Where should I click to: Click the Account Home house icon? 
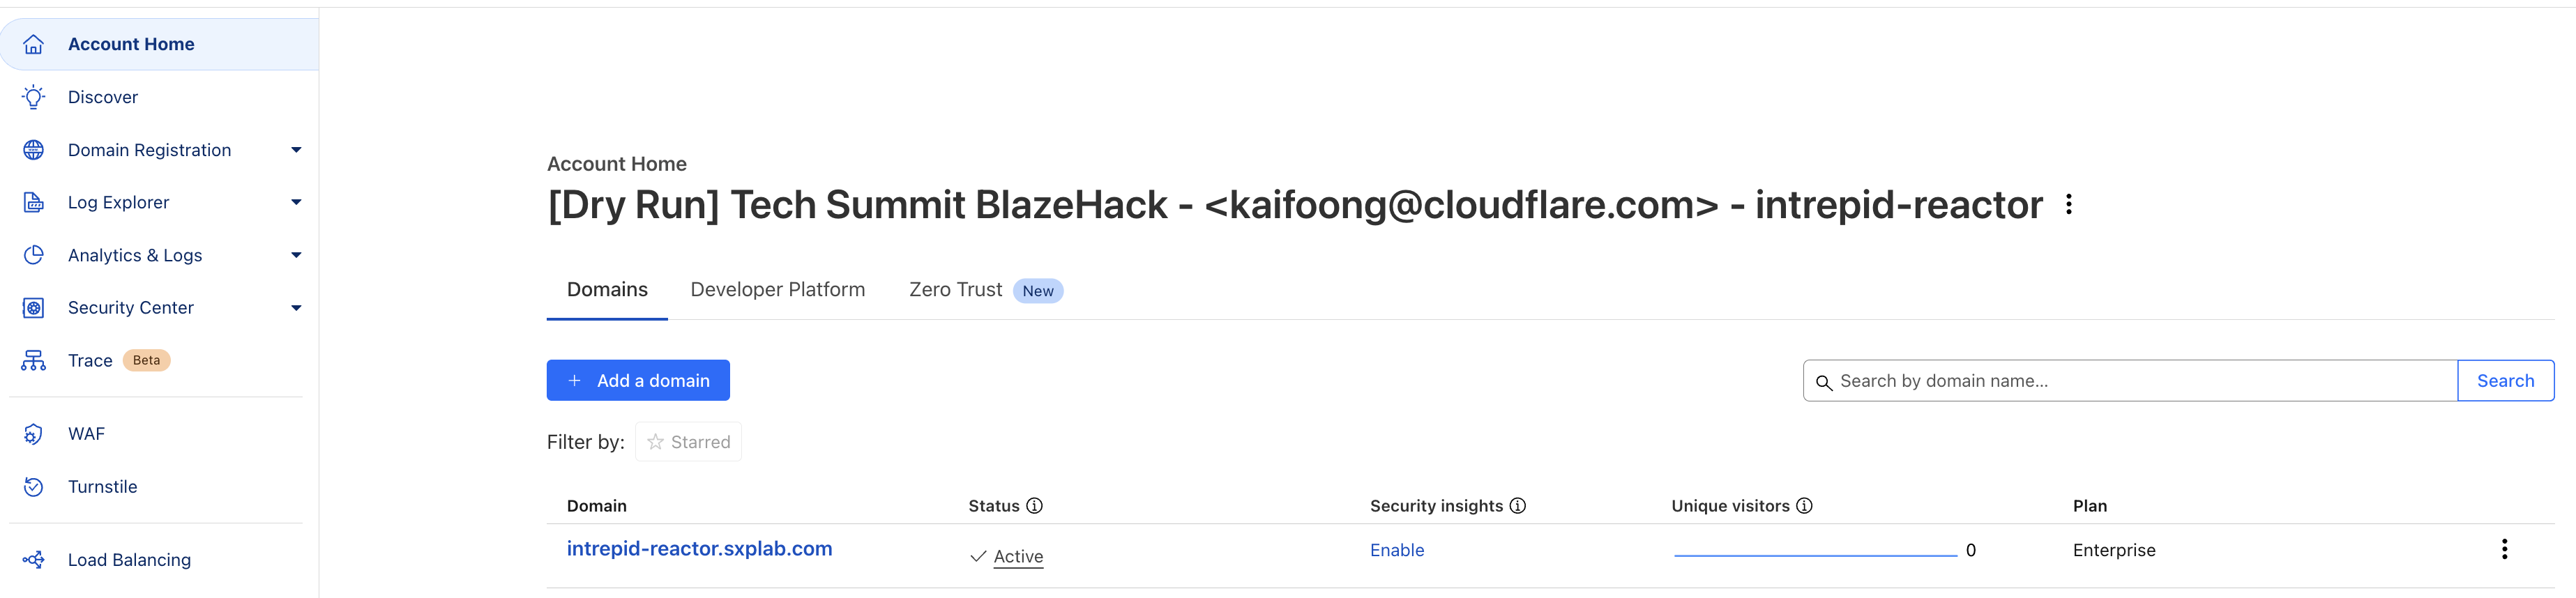(x=33, y=44)
